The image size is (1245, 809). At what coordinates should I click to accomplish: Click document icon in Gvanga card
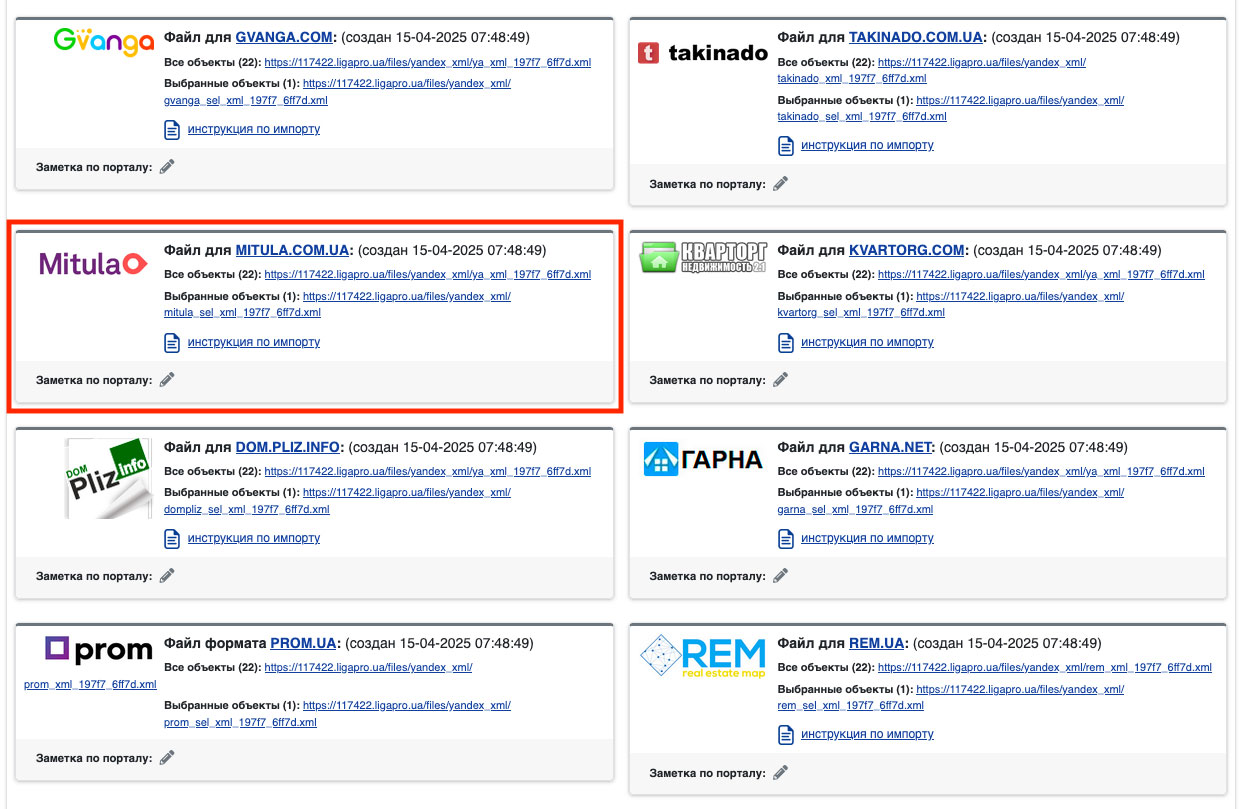pos(172,130)
